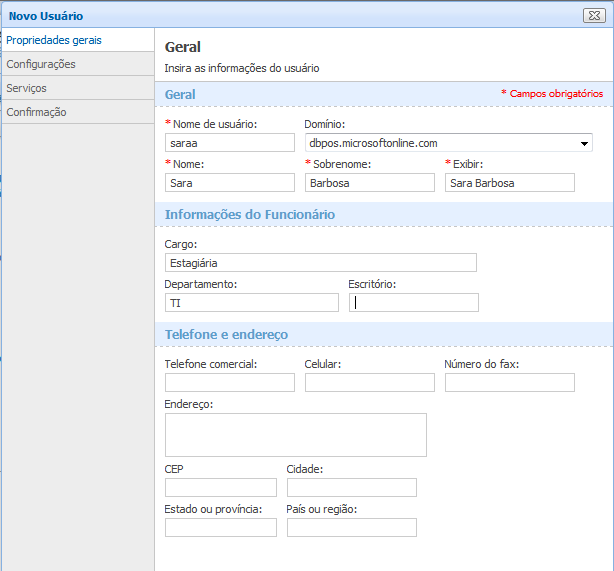
Task: Click the Cidade text box
Action: coord(351,488)
